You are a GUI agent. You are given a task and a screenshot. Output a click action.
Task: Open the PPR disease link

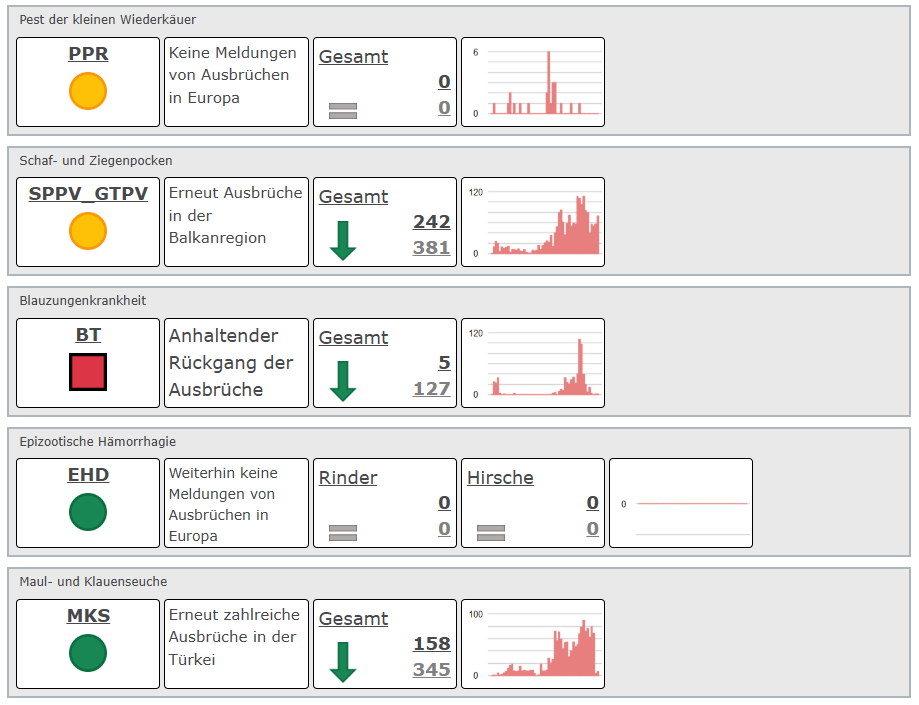point(88,54)
